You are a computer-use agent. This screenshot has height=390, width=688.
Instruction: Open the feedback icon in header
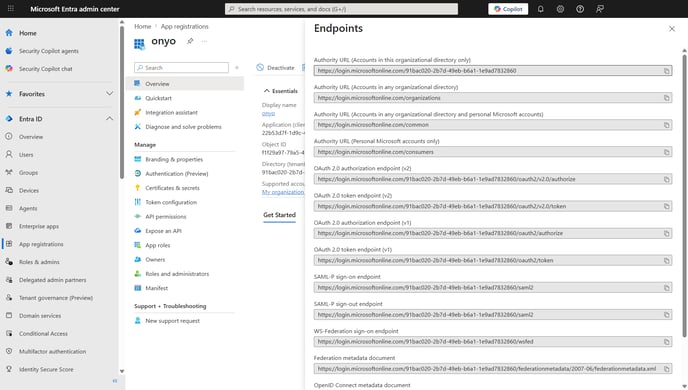pos(600,9)
